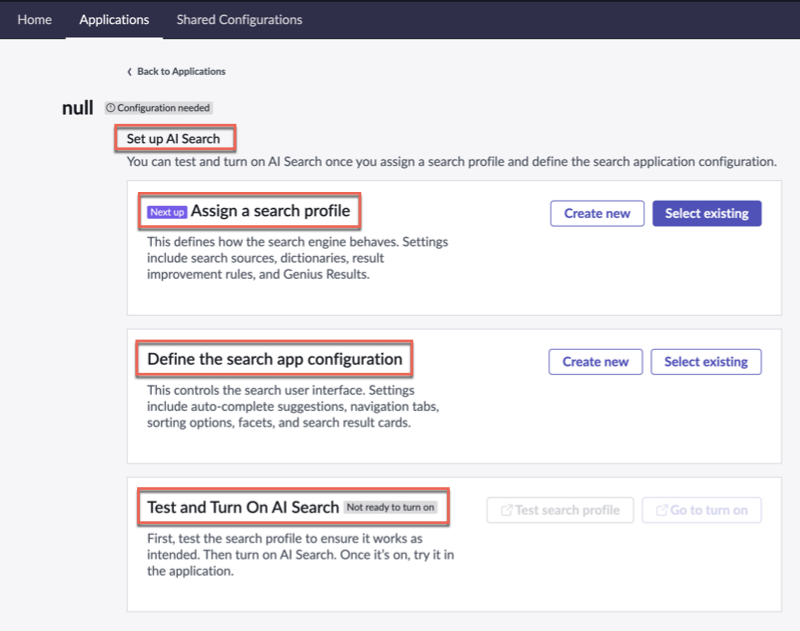Select existing search profile

click(707, 213)
